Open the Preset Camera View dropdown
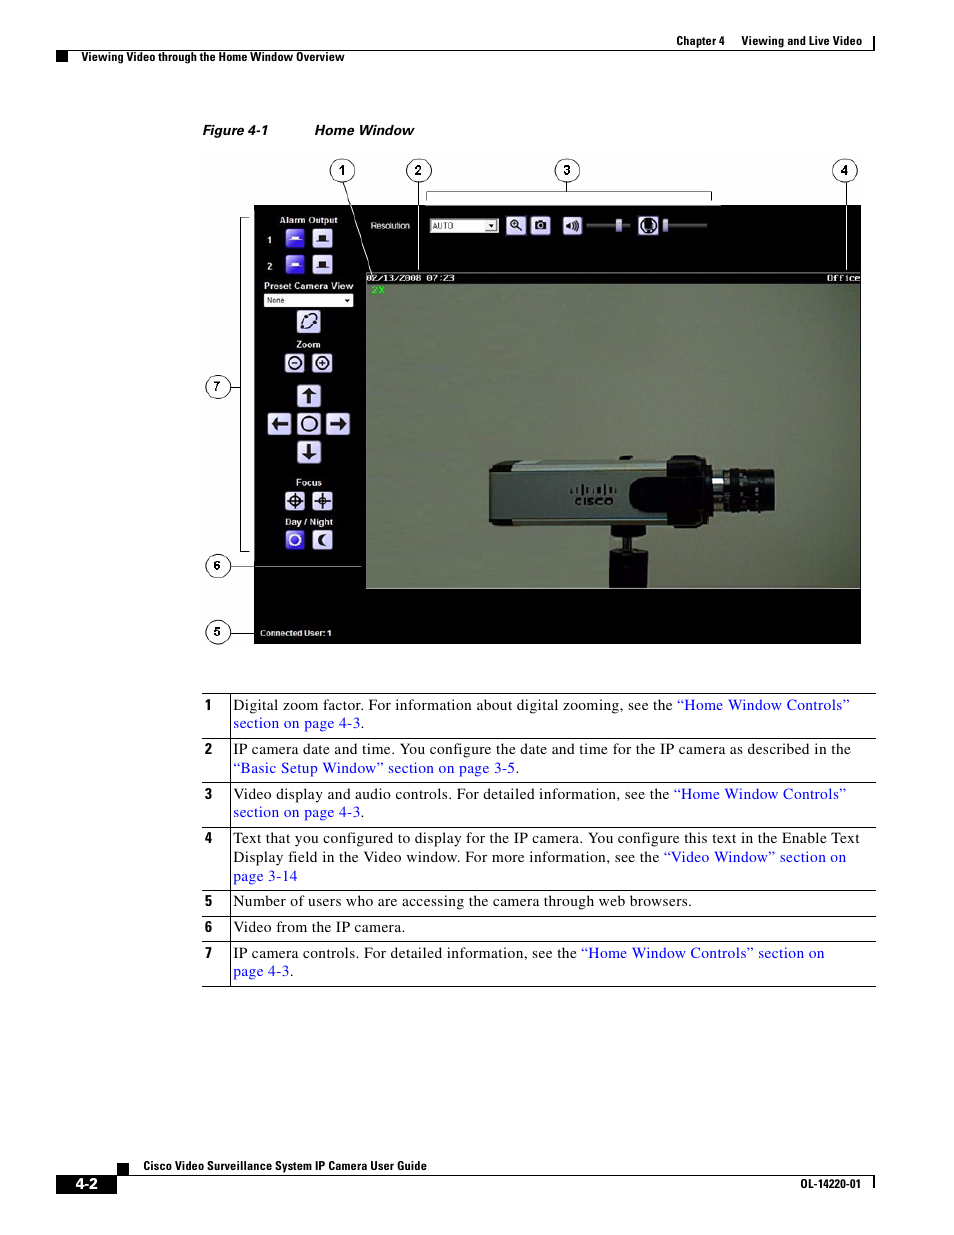Screen dimensions: 954x1235 point(308,300)
